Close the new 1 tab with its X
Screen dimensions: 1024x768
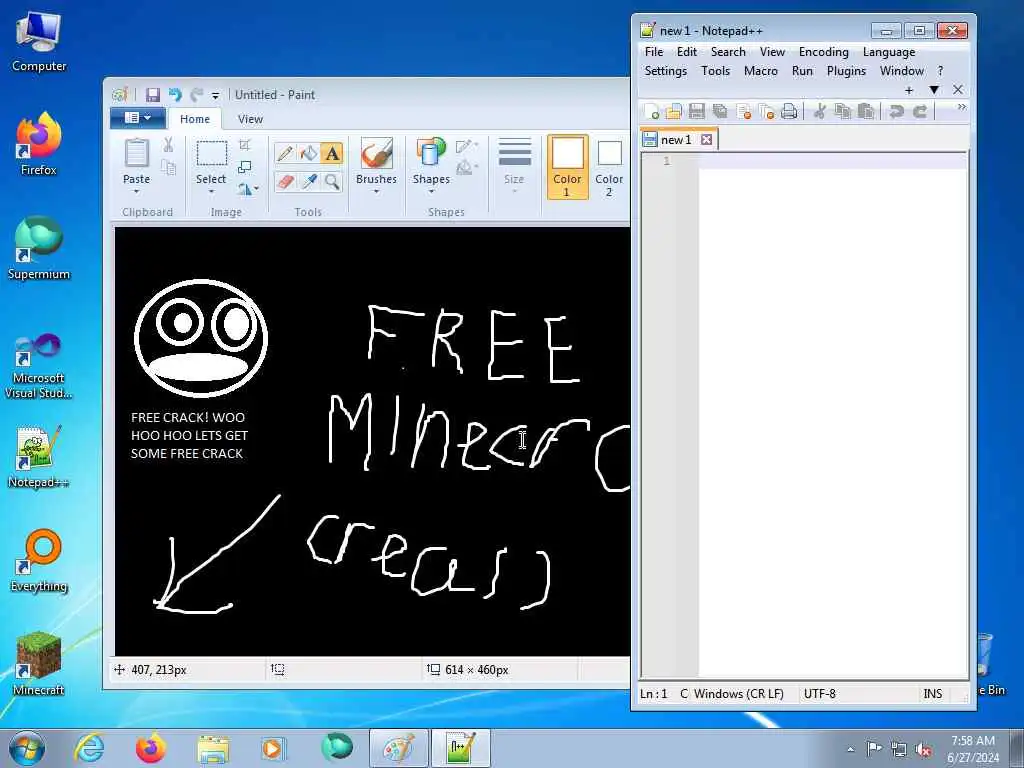[706, 140]
